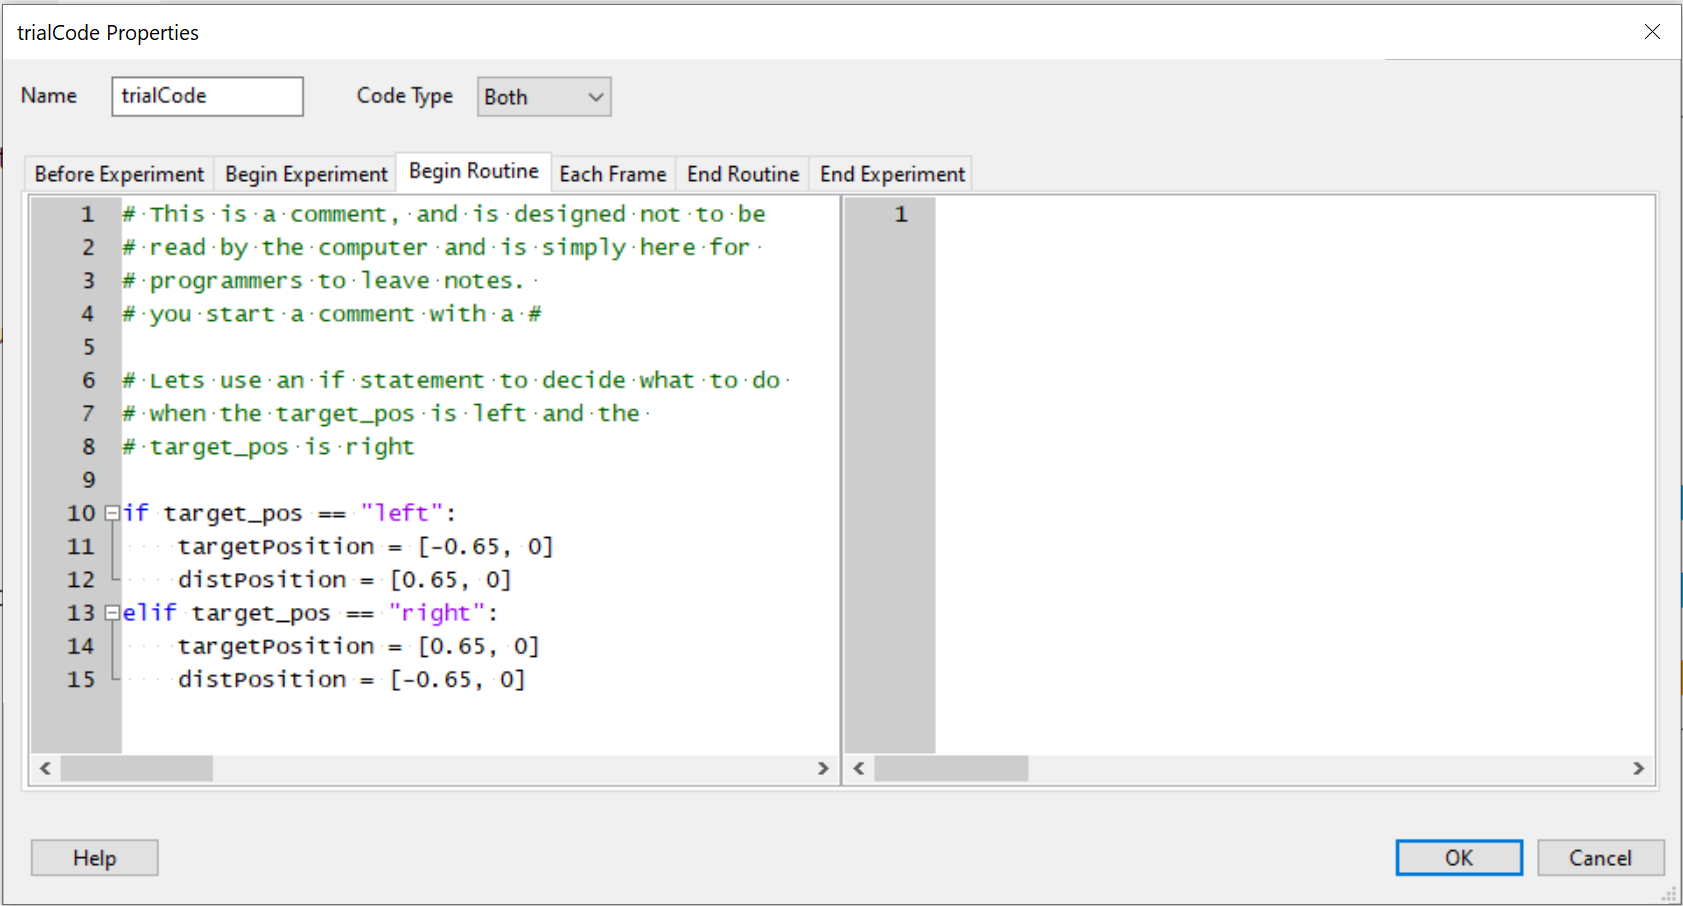
Task: Click the Cancel button
Action: coord(1600,858)
